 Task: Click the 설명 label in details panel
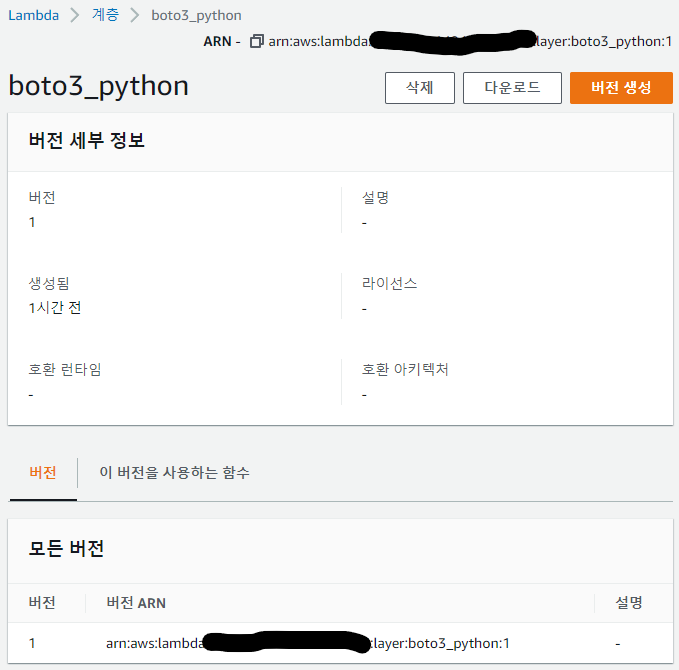pos(375,198)
